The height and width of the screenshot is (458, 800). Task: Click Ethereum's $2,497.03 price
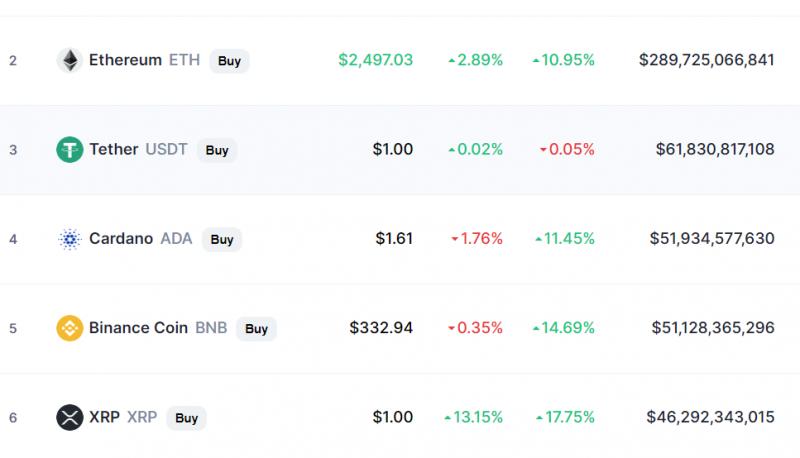tap(376, 60)
